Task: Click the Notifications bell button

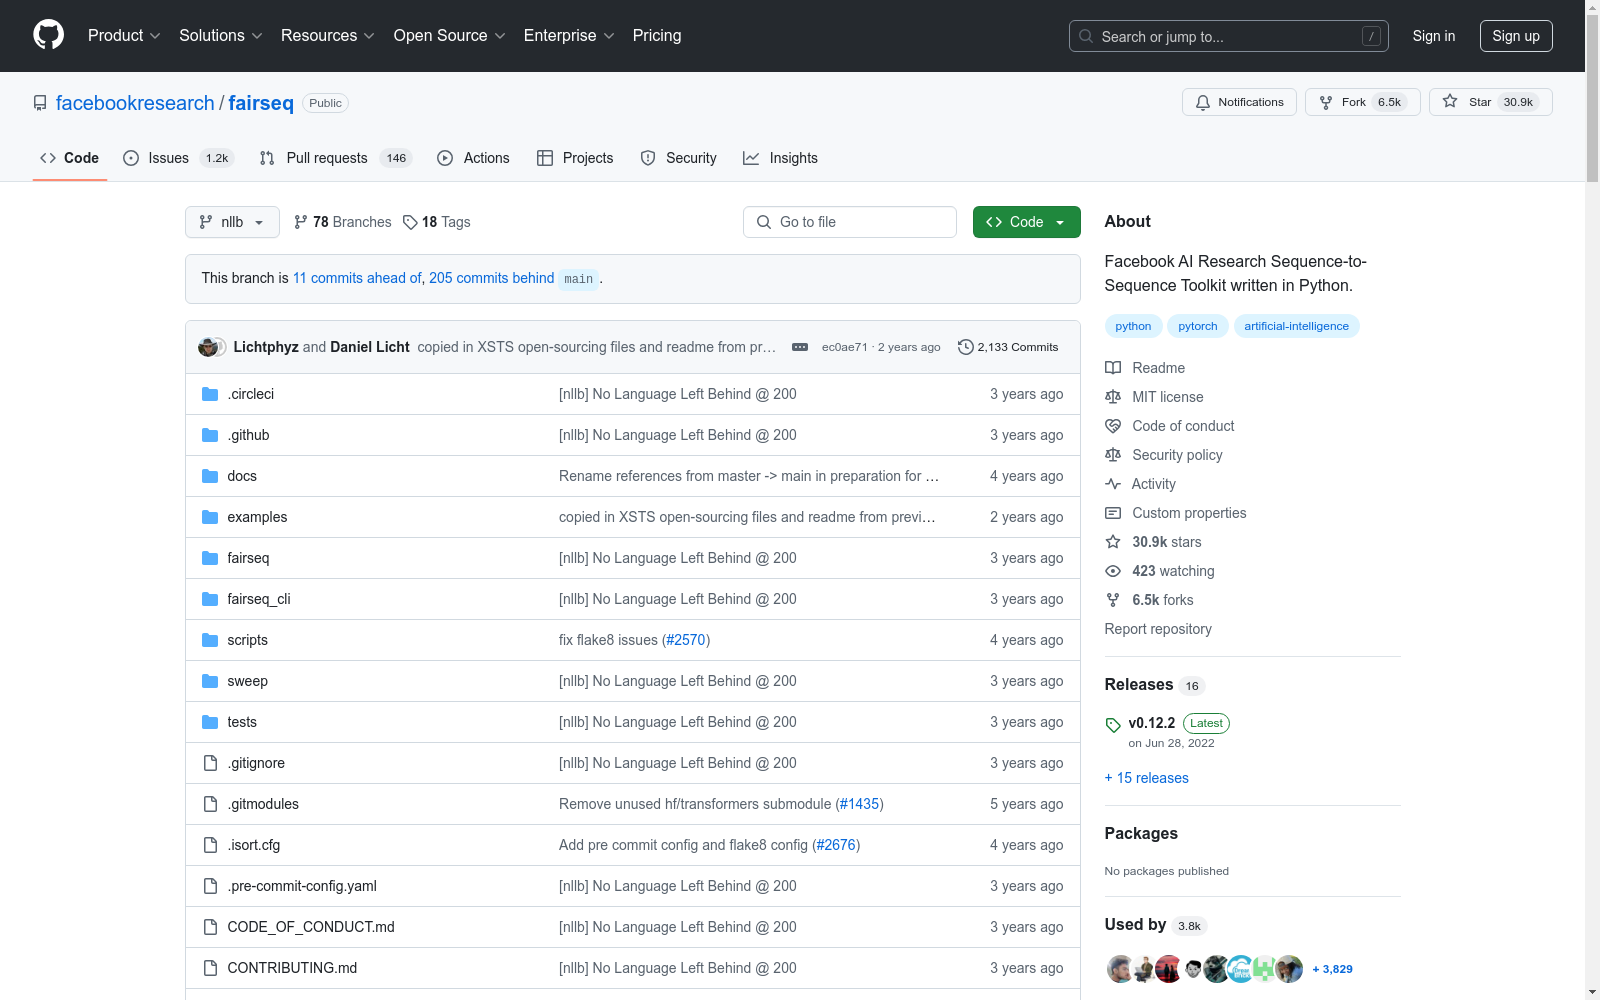Action: click(1239, 102)
